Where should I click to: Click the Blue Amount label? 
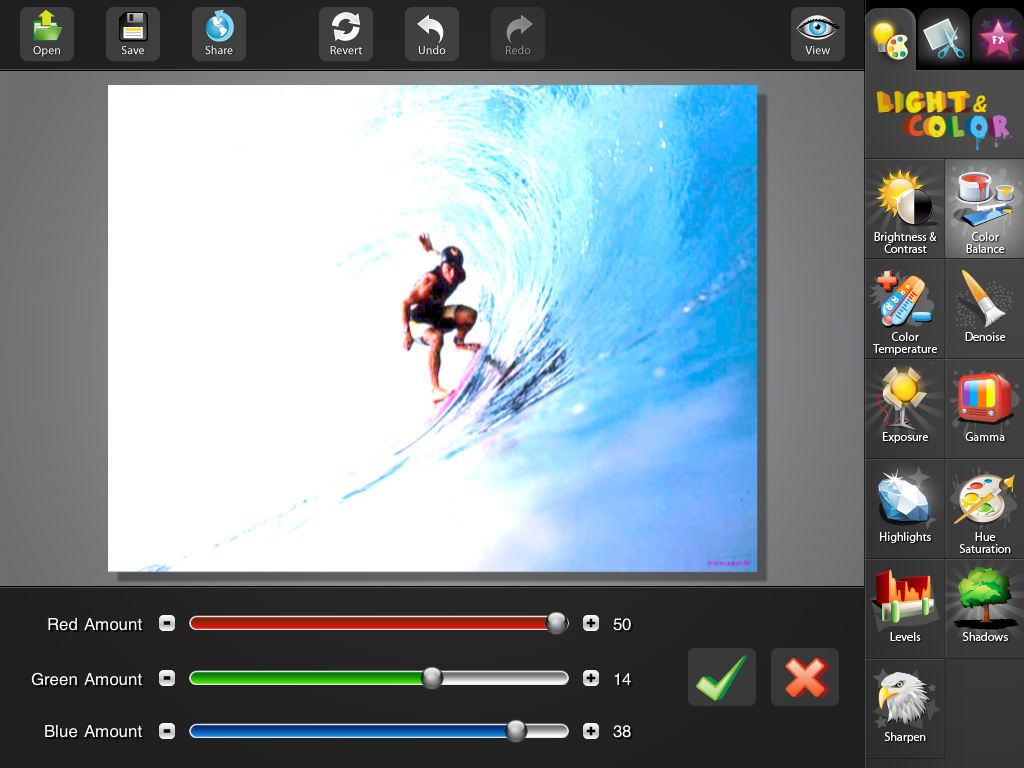[93, 731]
